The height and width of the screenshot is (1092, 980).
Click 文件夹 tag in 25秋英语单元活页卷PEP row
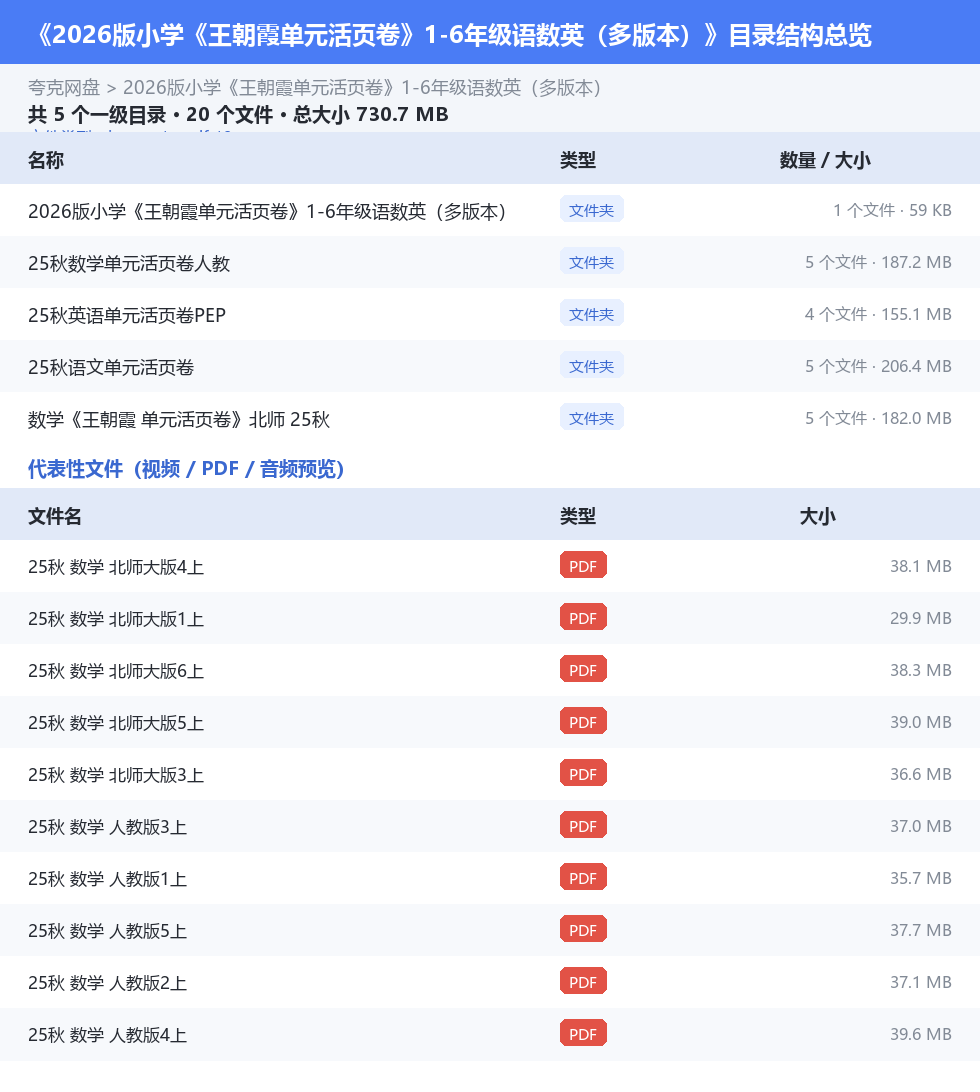point(591,314)
